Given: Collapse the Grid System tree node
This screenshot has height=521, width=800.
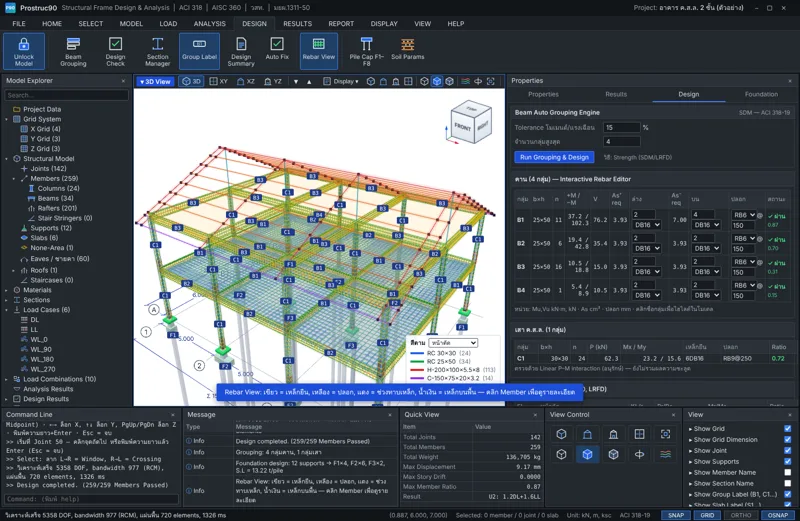Looking at the screenshot, I should click(7, 119).
